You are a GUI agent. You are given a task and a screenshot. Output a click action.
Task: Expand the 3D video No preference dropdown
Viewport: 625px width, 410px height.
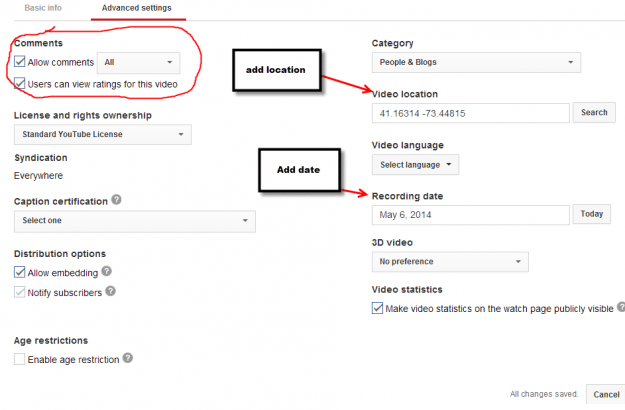450,262
